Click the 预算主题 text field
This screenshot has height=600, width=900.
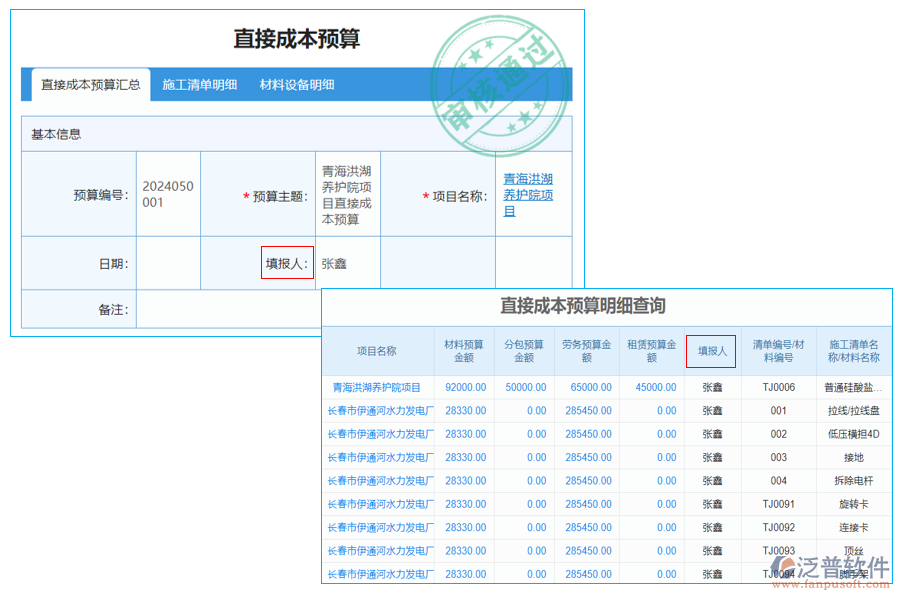coord(347,195)
